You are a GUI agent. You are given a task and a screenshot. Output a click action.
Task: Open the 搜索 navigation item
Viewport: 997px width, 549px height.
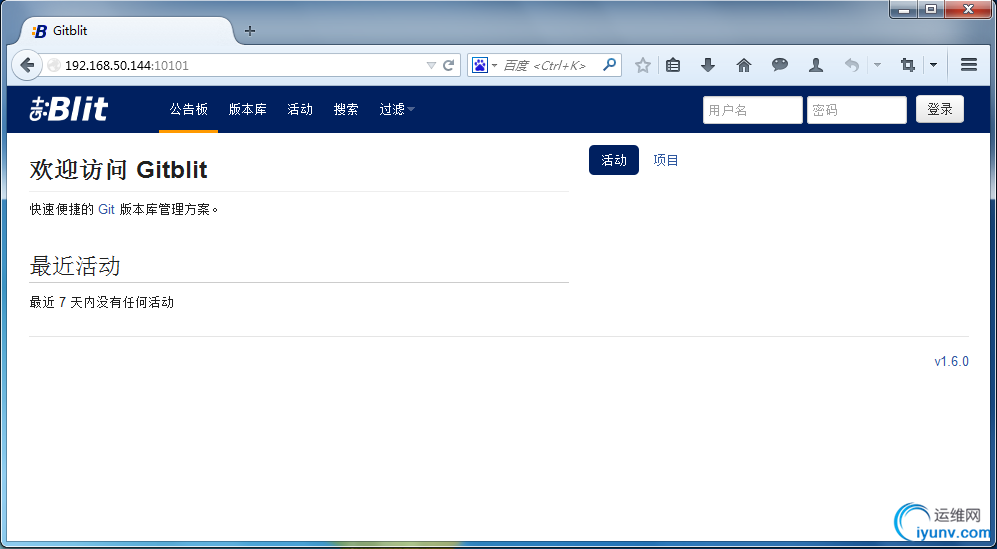[346, 109]
